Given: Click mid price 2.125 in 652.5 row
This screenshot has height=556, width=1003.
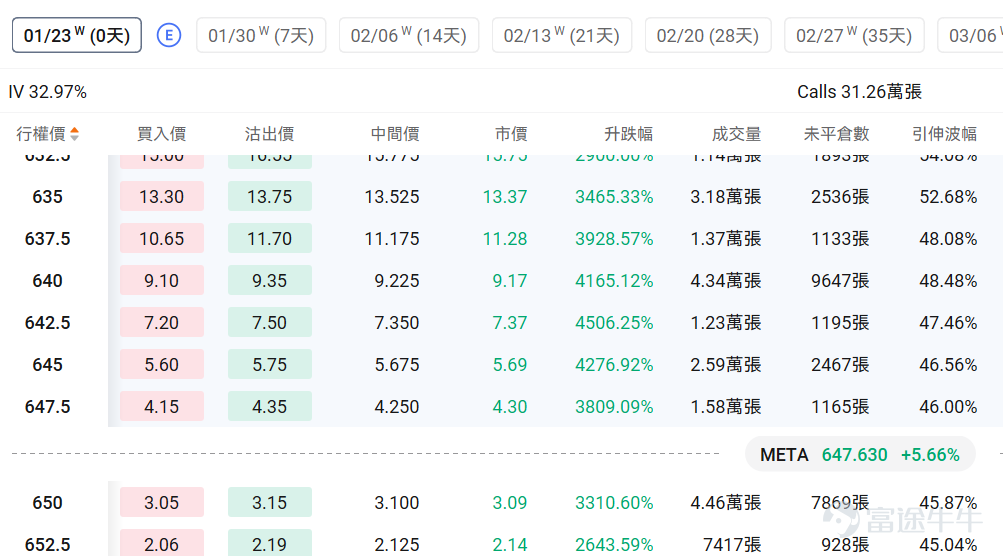Looking at the screenshot, I should [397, 544].
